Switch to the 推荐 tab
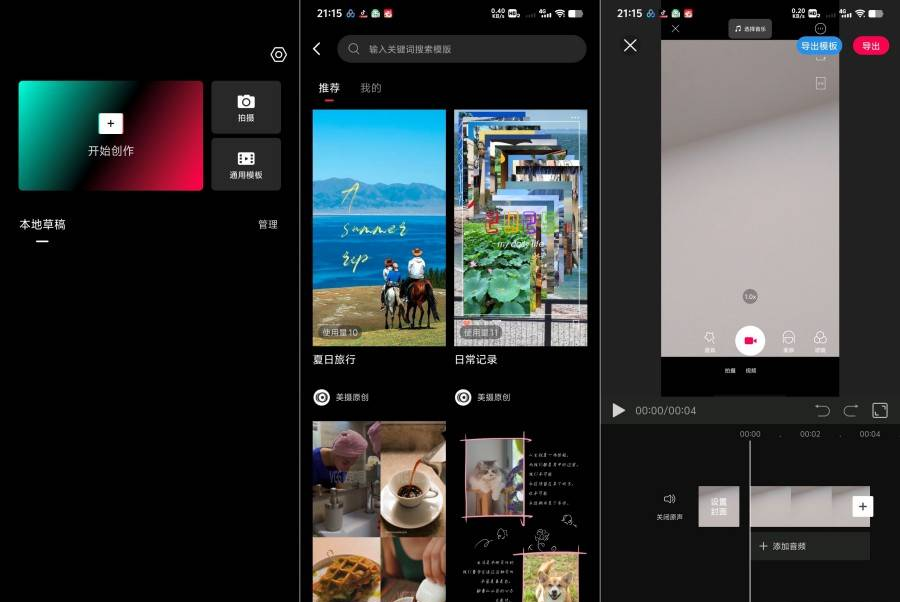 coord(329,88)
